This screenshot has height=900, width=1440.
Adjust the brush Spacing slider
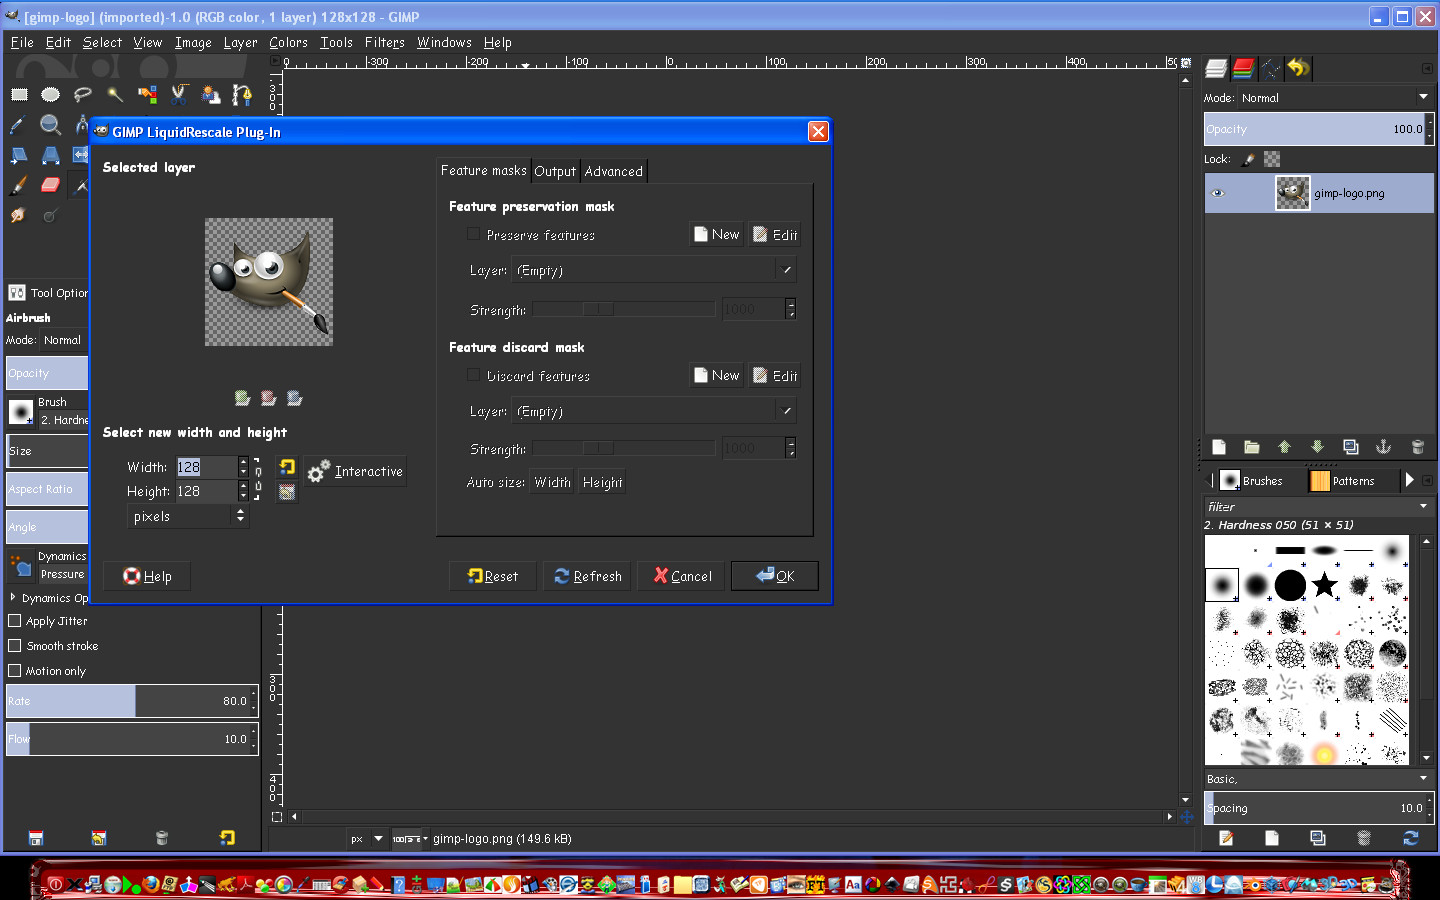[1319, 808]
